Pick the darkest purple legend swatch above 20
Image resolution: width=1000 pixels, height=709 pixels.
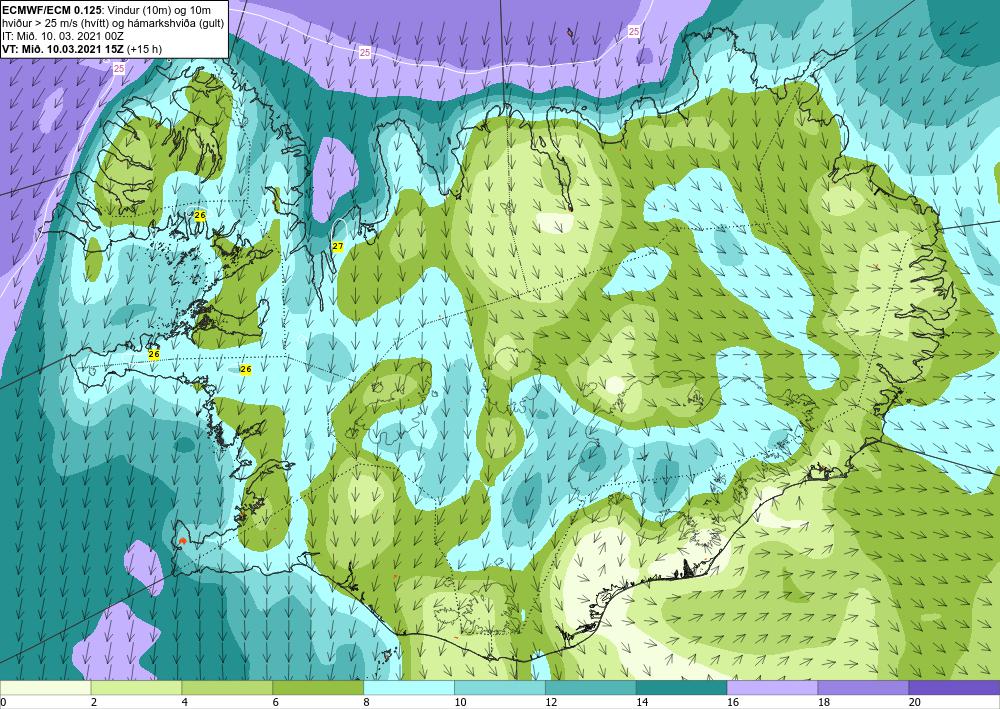[954, 688]
